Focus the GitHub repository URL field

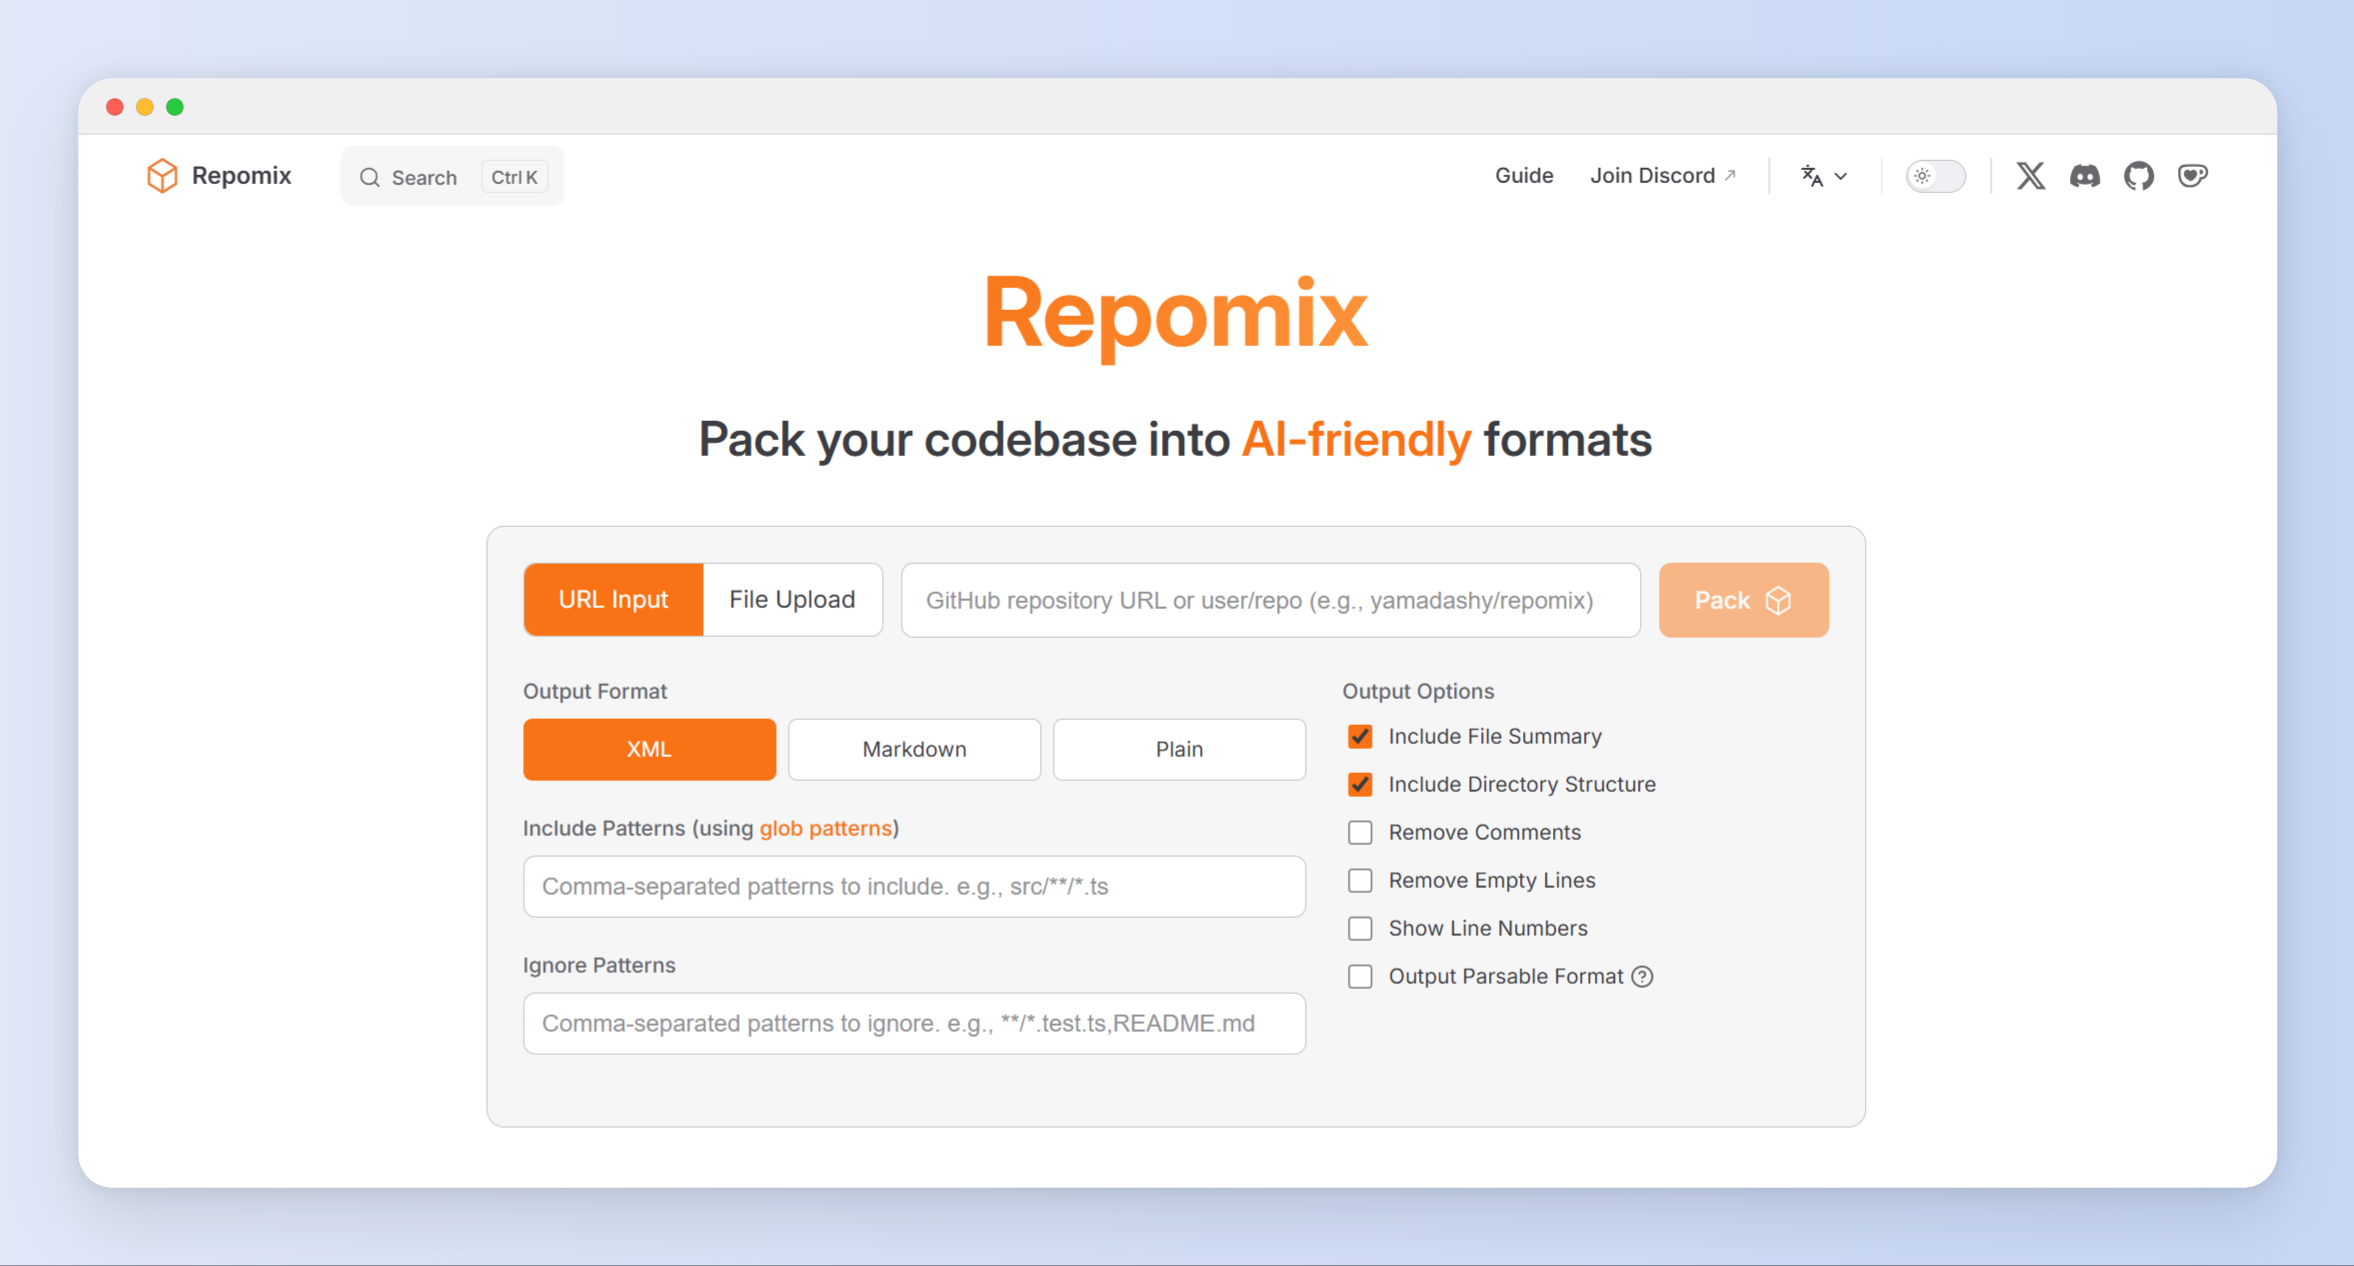[x=1269, y=600]
